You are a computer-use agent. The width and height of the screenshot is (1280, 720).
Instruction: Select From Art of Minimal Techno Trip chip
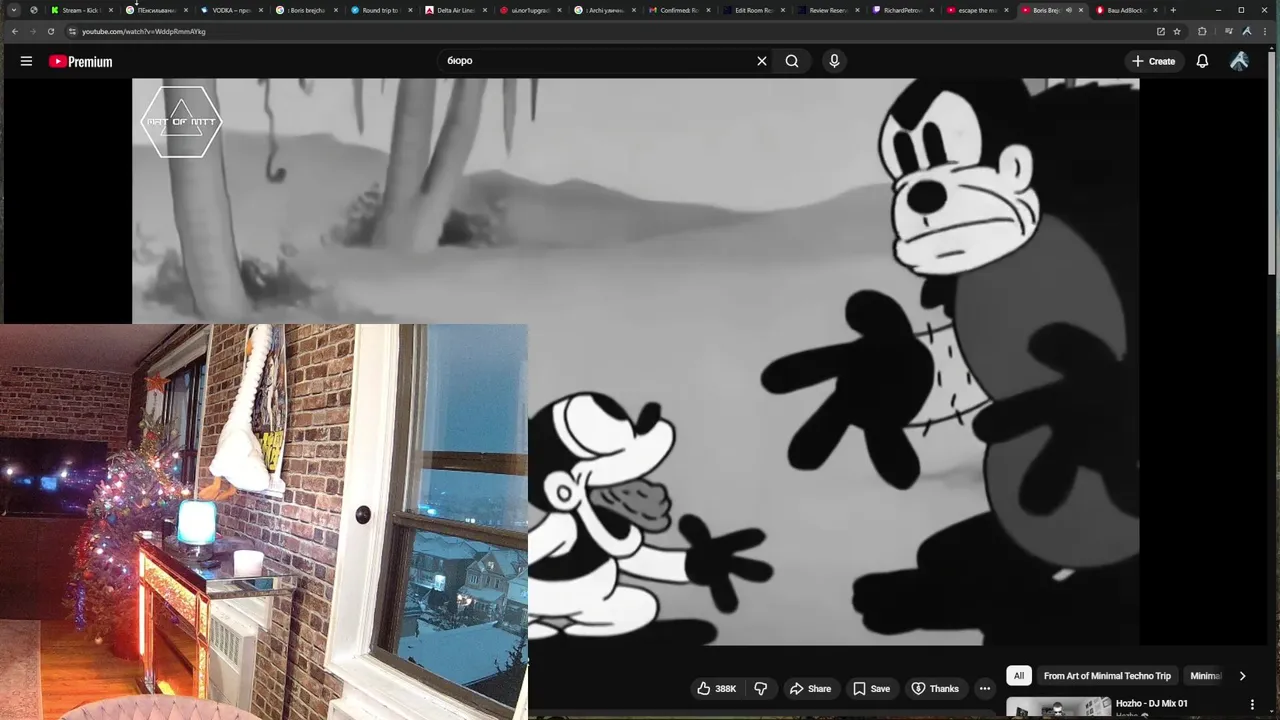(x=1107, y=676)
